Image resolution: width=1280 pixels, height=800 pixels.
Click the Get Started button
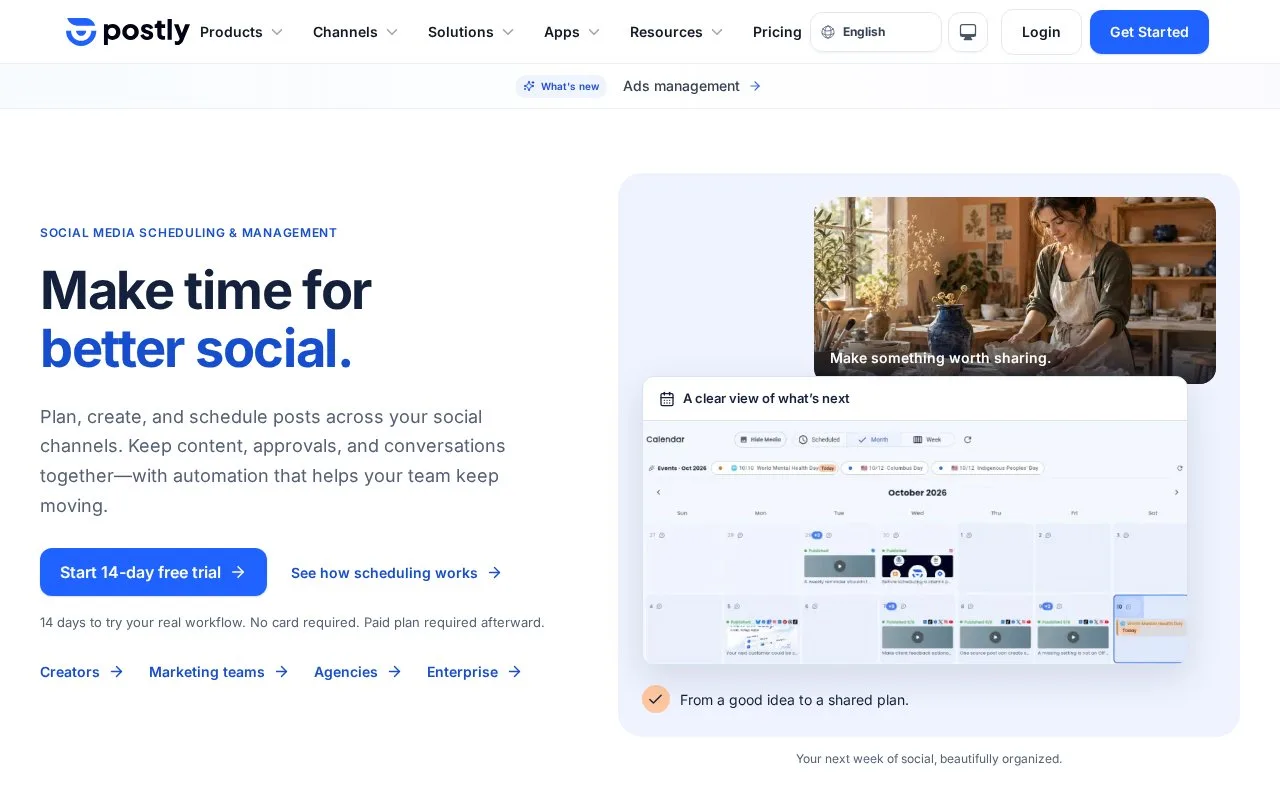(1149, 32)
